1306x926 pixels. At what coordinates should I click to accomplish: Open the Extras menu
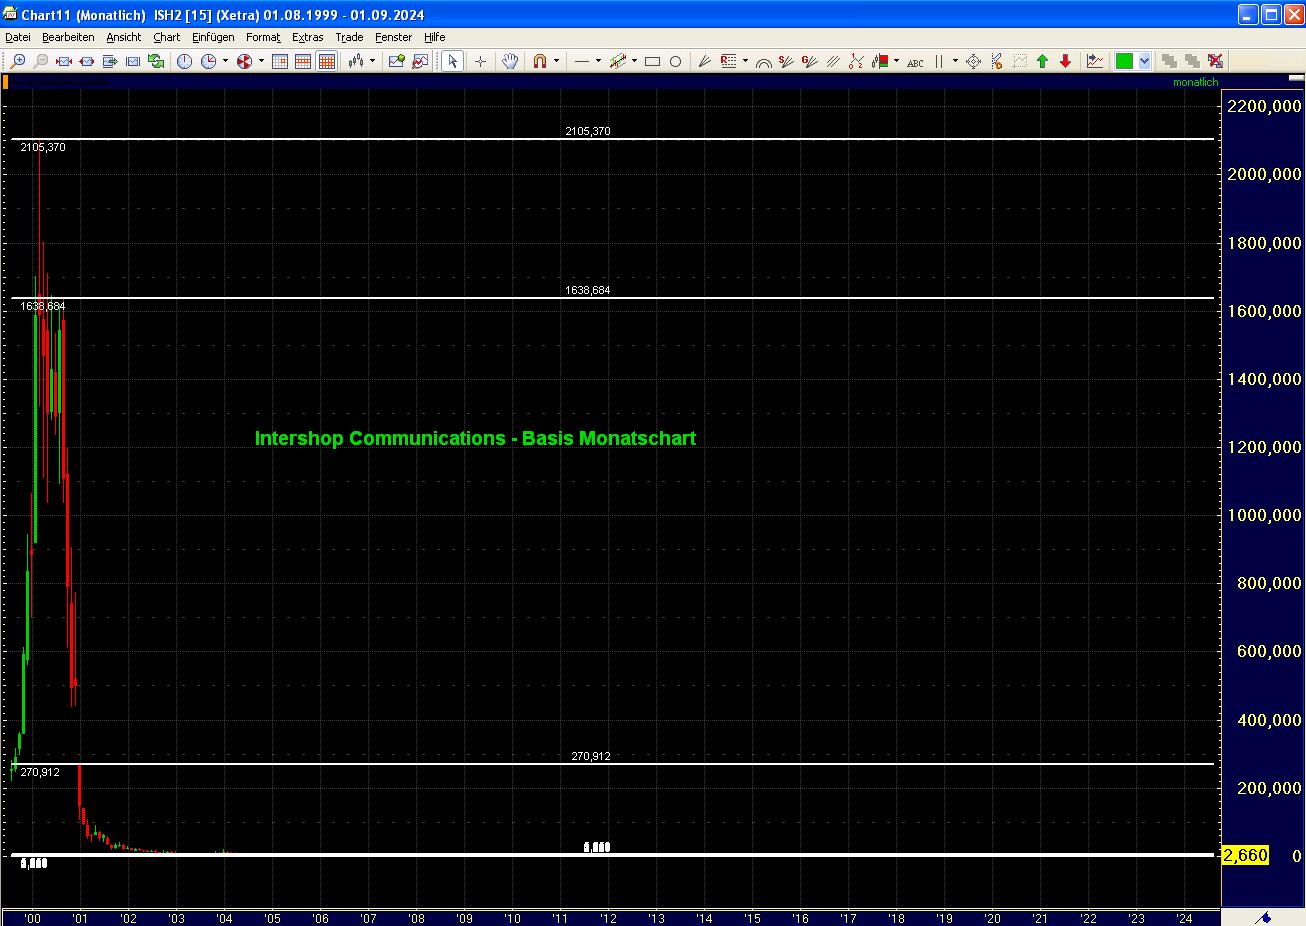tap(307, 37)
